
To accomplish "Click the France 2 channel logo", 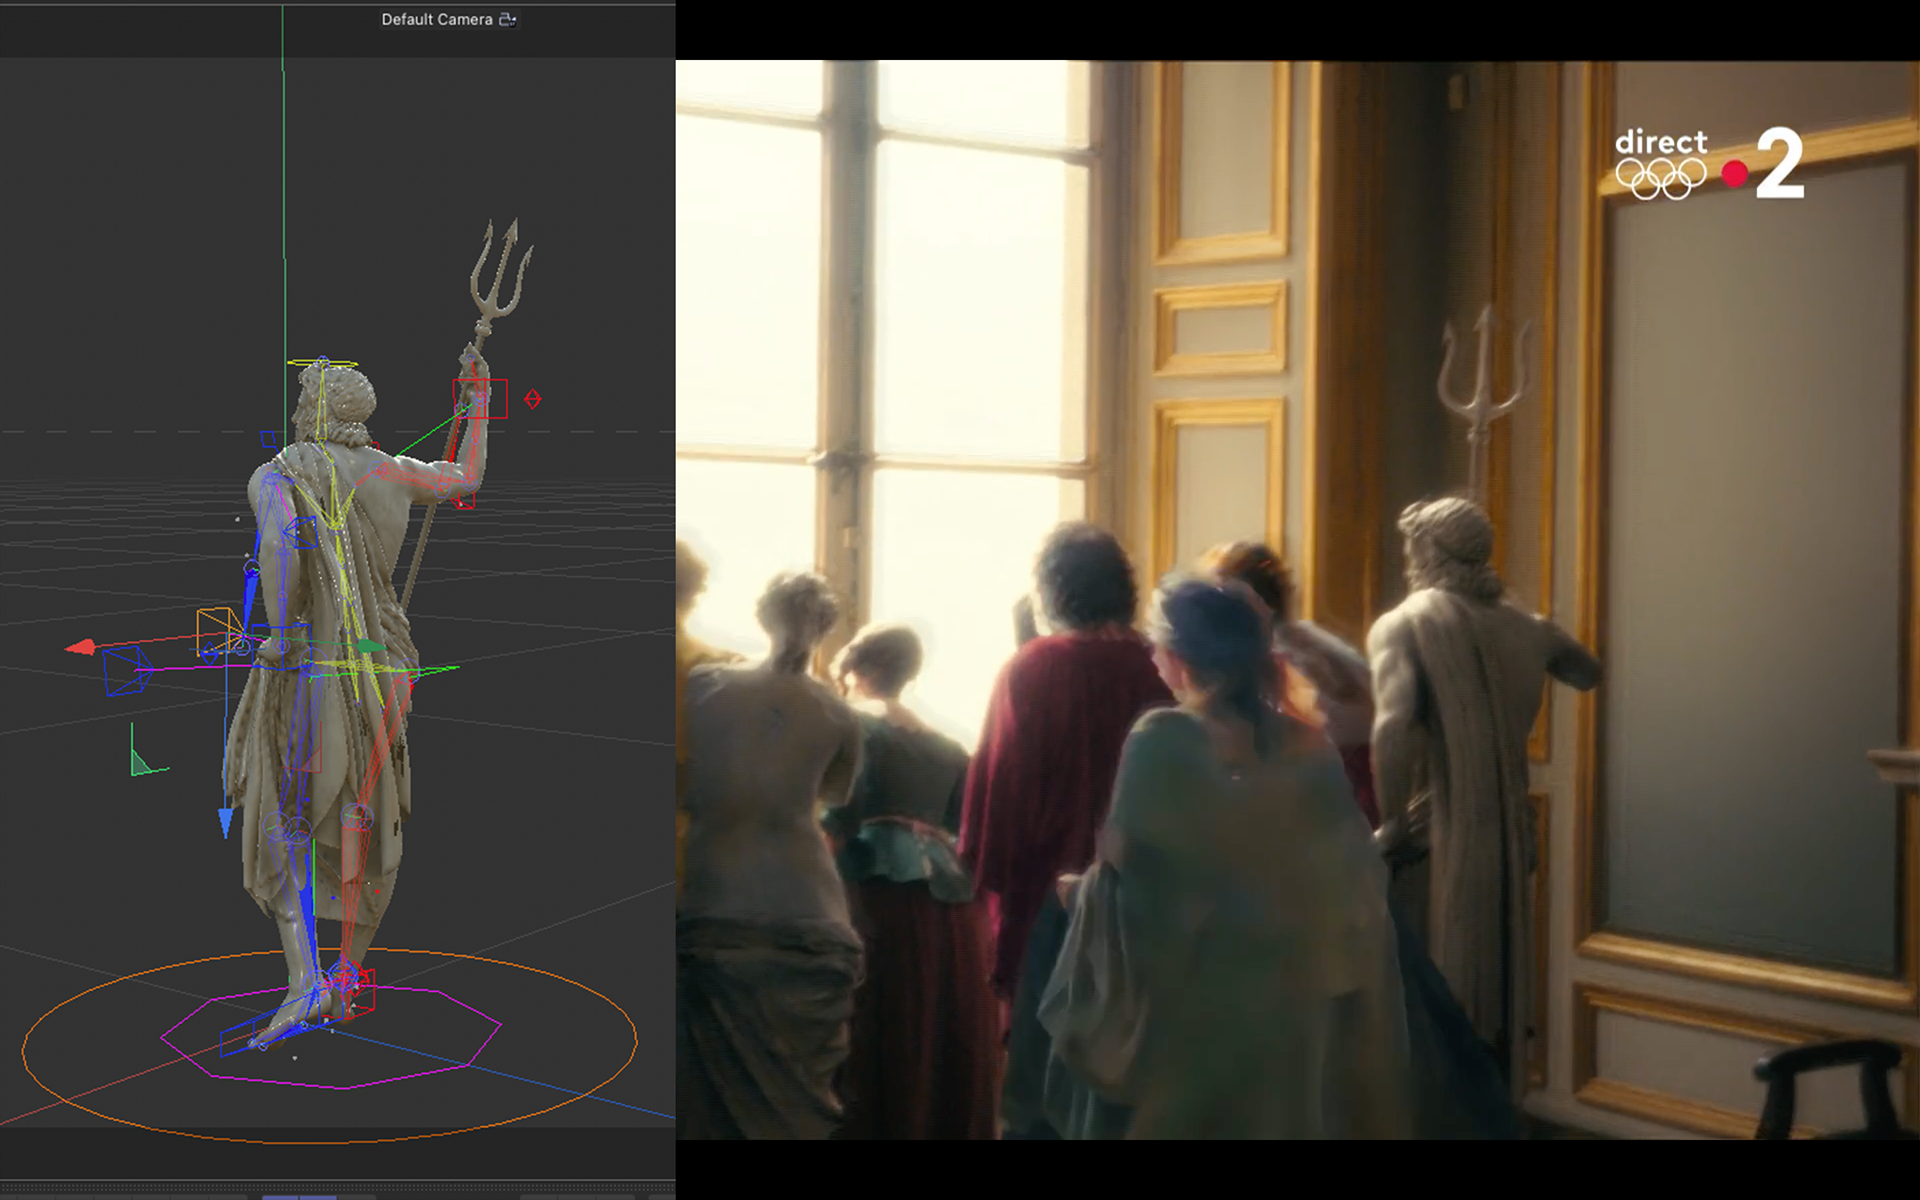I will [1778, 163].
